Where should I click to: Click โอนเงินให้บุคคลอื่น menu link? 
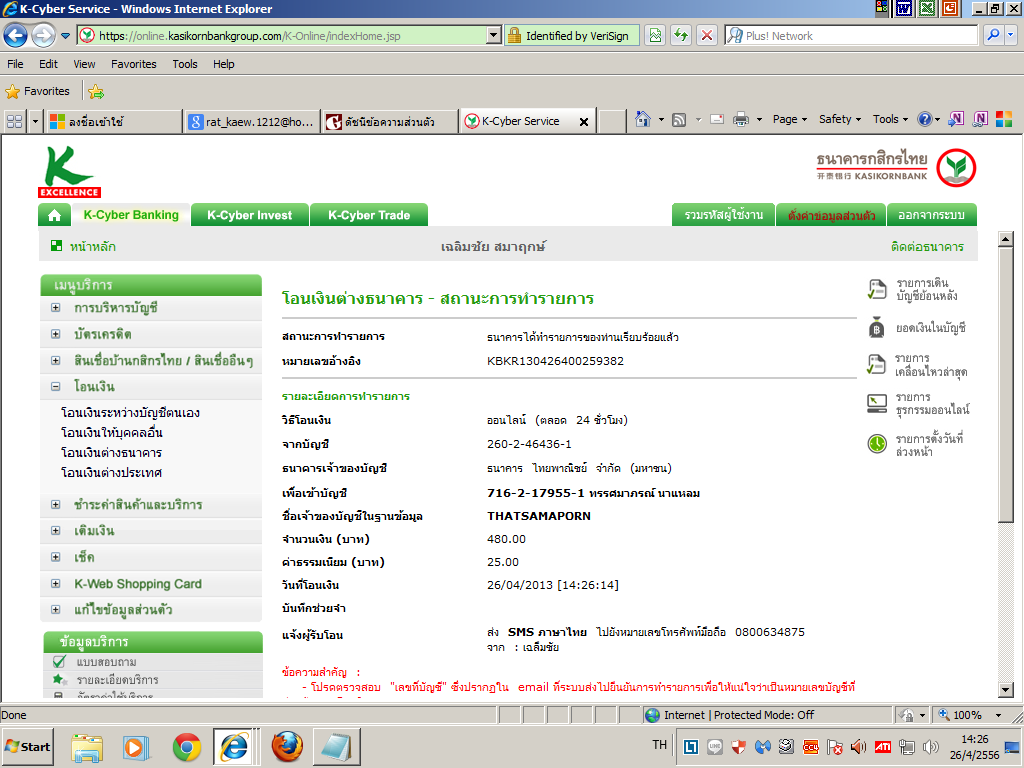click(x=112, y=432)
